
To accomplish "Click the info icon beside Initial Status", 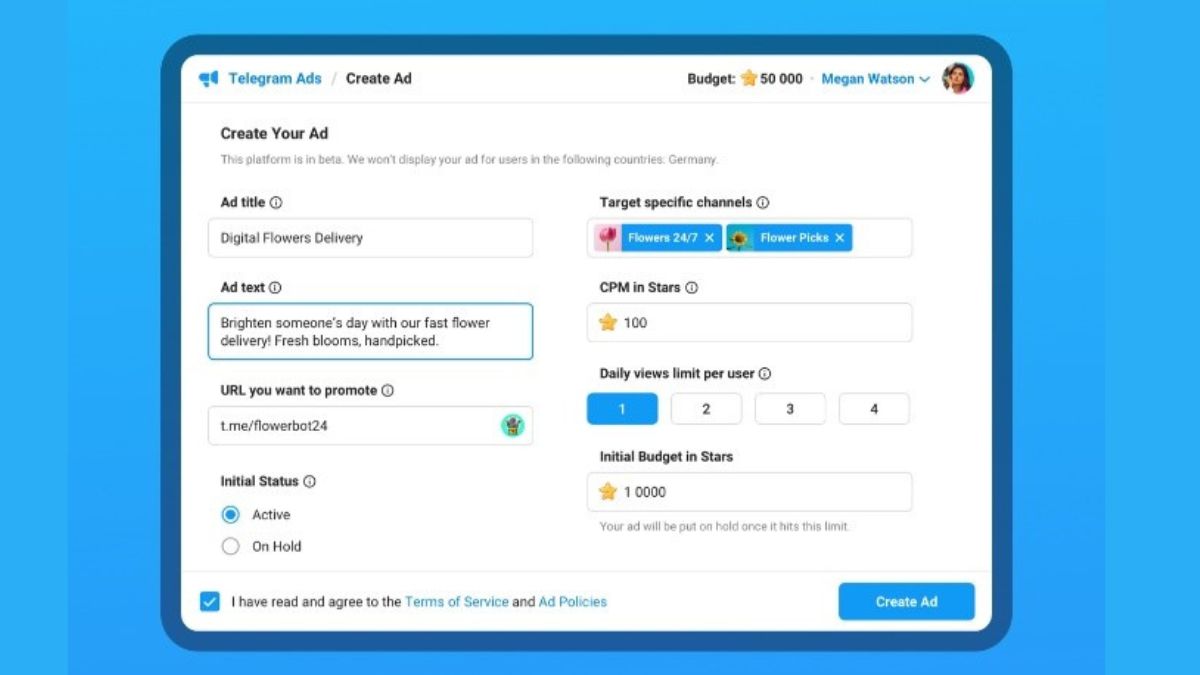I will point(309,481).
